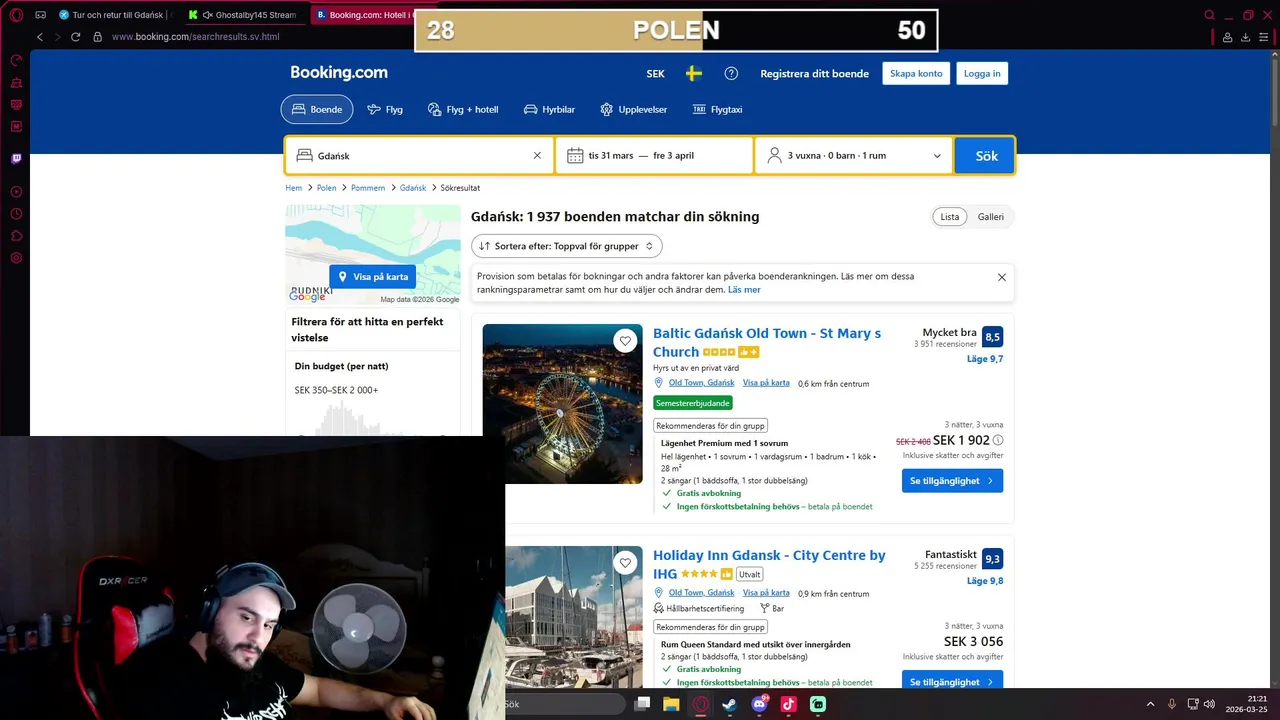This screenshot has width=1280, height=720.
Task: Click Hem breadcrumb link
Action: [294, 188]
